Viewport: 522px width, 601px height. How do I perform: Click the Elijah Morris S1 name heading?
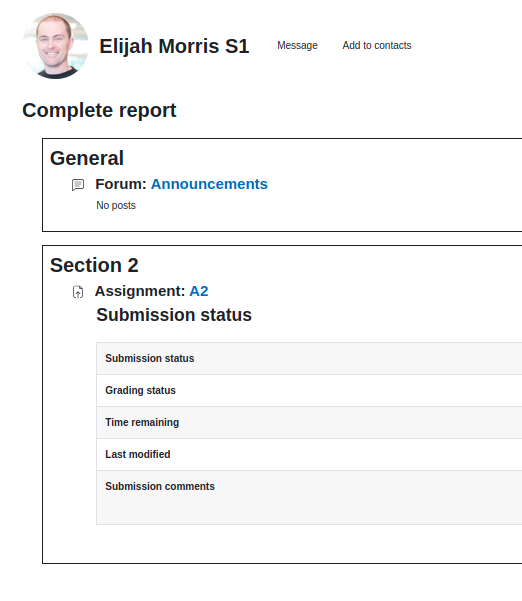[174, 46]
